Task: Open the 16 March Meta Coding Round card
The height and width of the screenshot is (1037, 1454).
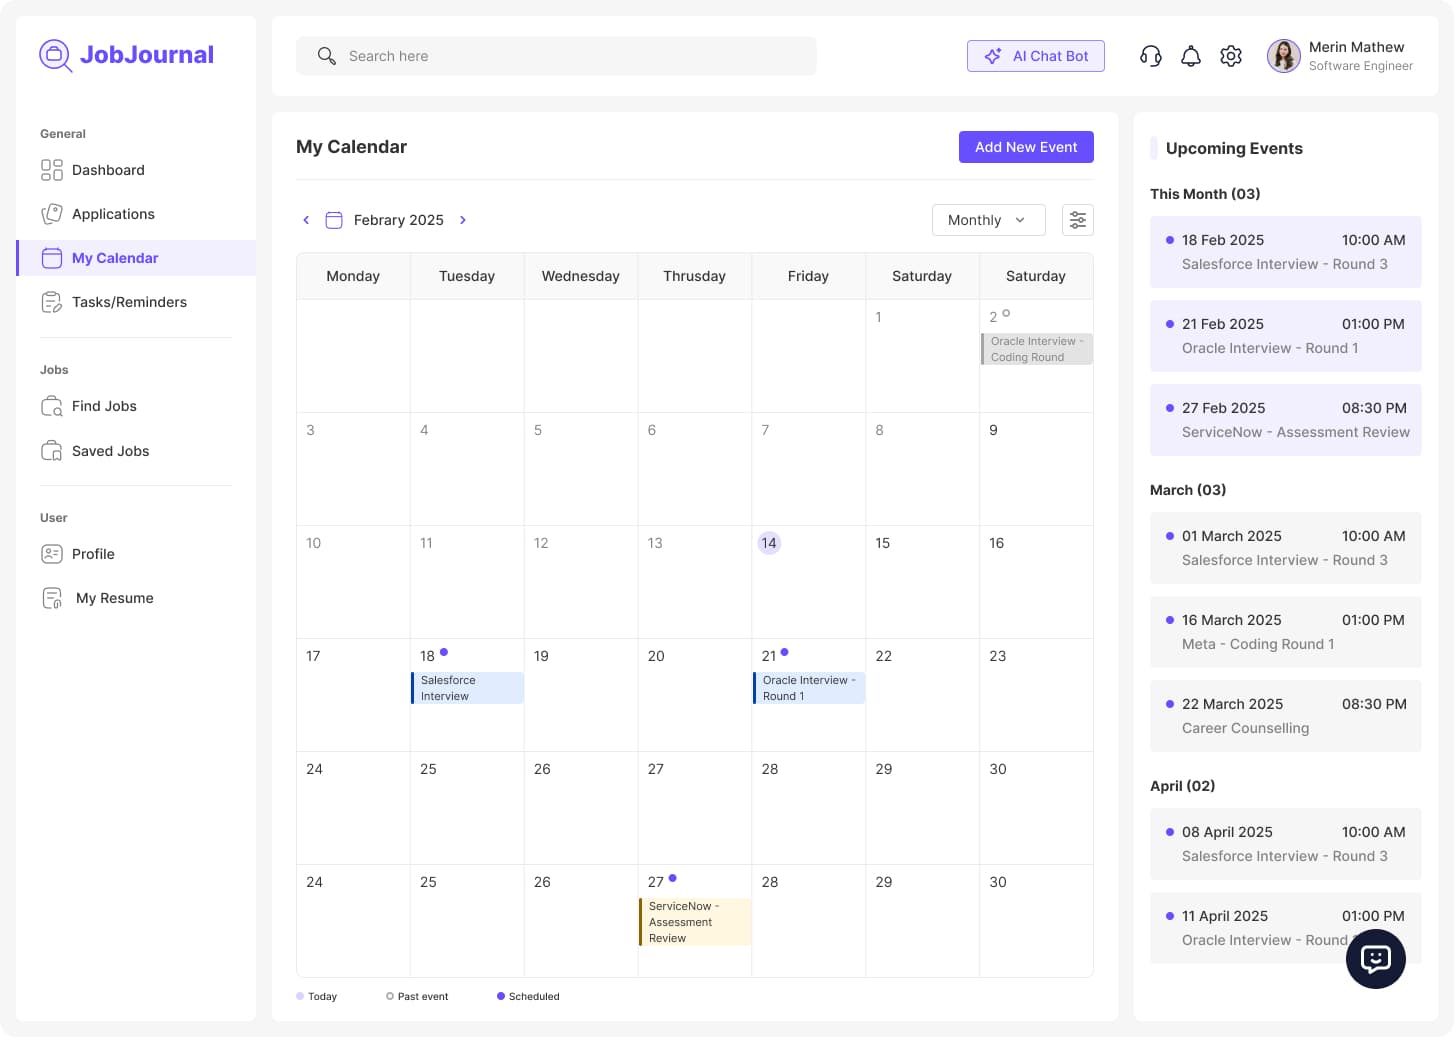Action: pyautogui.click(x=1286, y=632)
